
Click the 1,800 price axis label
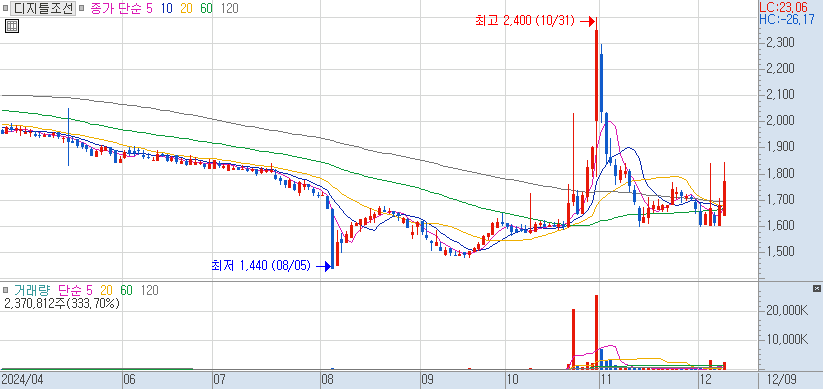(x=779, y=173)
